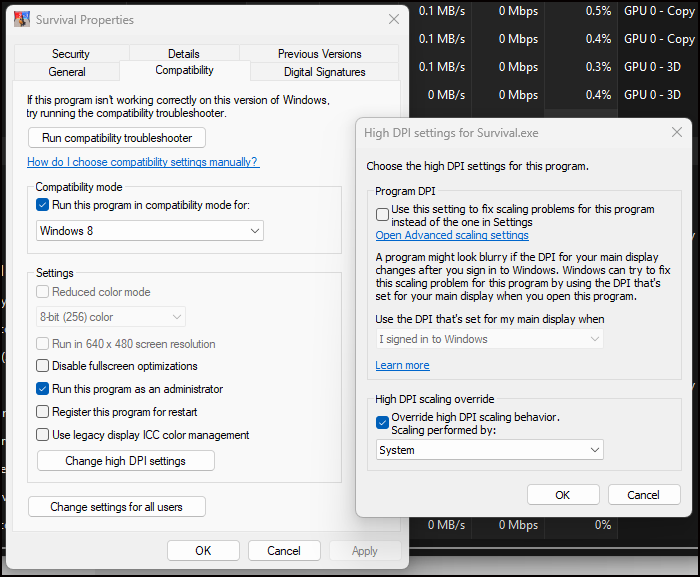Uncheck Run this program in compatibility mode

click(x=42, y=205)
